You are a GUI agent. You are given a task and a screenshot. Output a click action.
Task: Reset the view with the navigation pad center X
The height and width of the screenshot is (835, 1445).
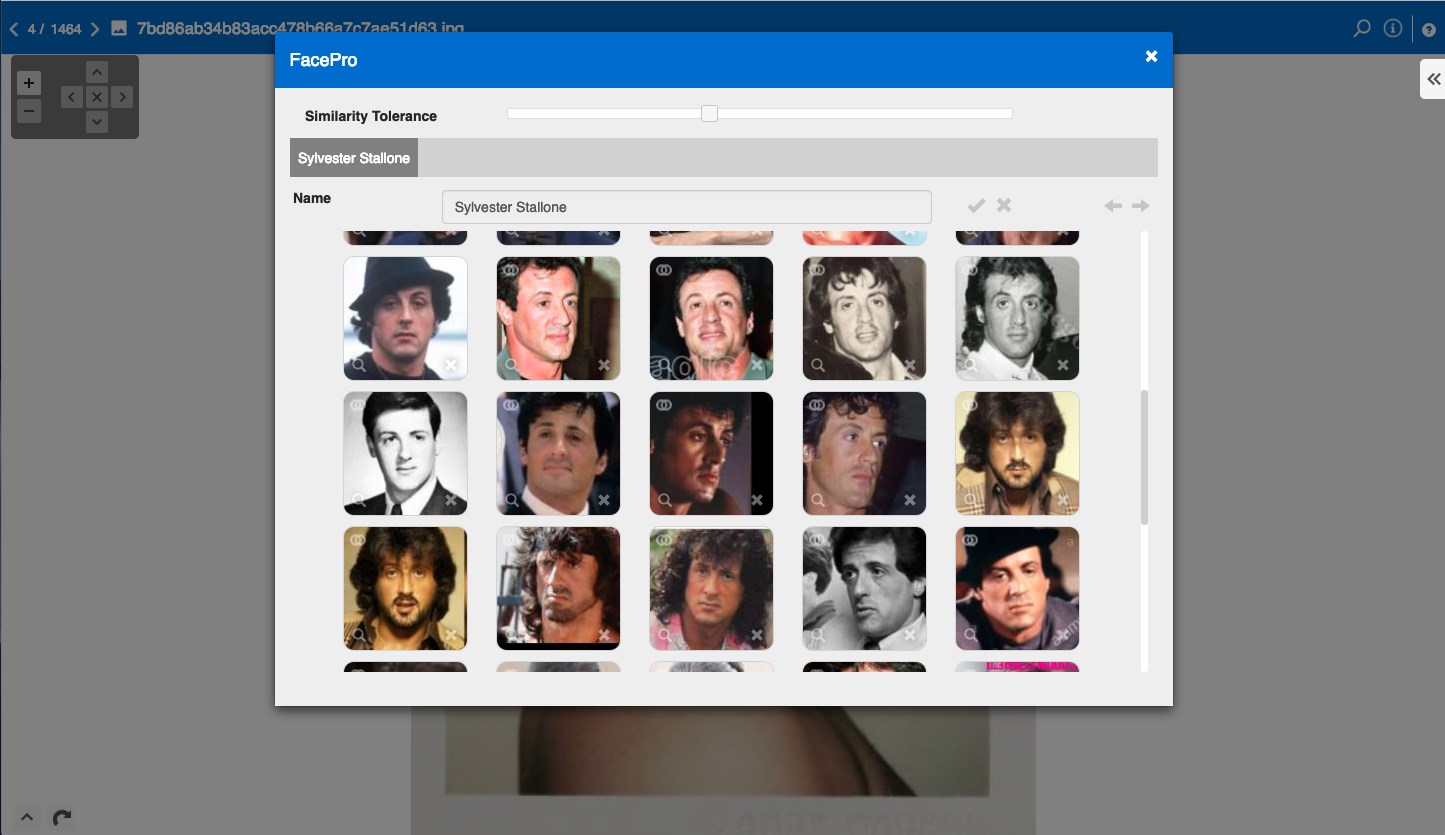coord(96,97)
